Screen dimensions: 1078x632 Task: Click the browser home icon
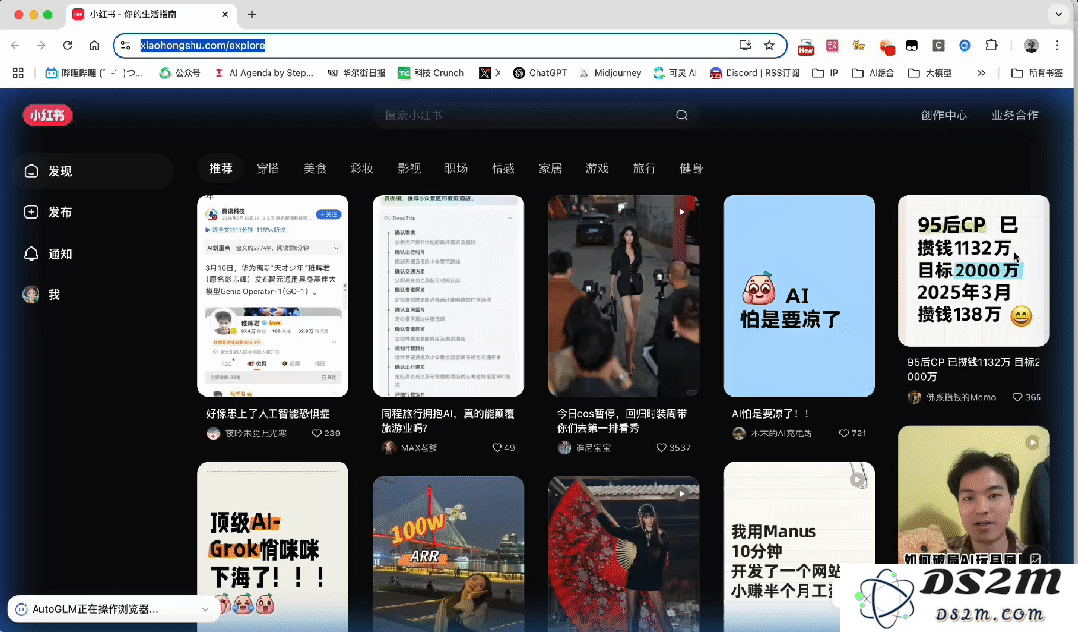click(x=94, y=45)
